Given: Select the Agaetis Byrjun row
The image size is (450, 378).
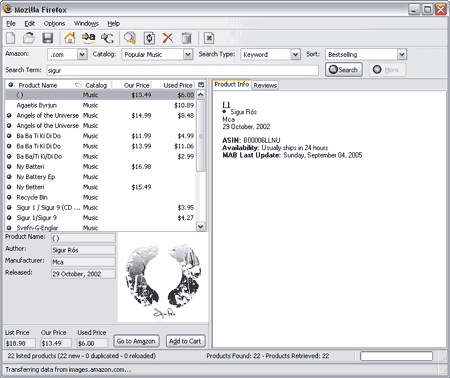Looking at the screenshot, I should [x=101, y=105].
